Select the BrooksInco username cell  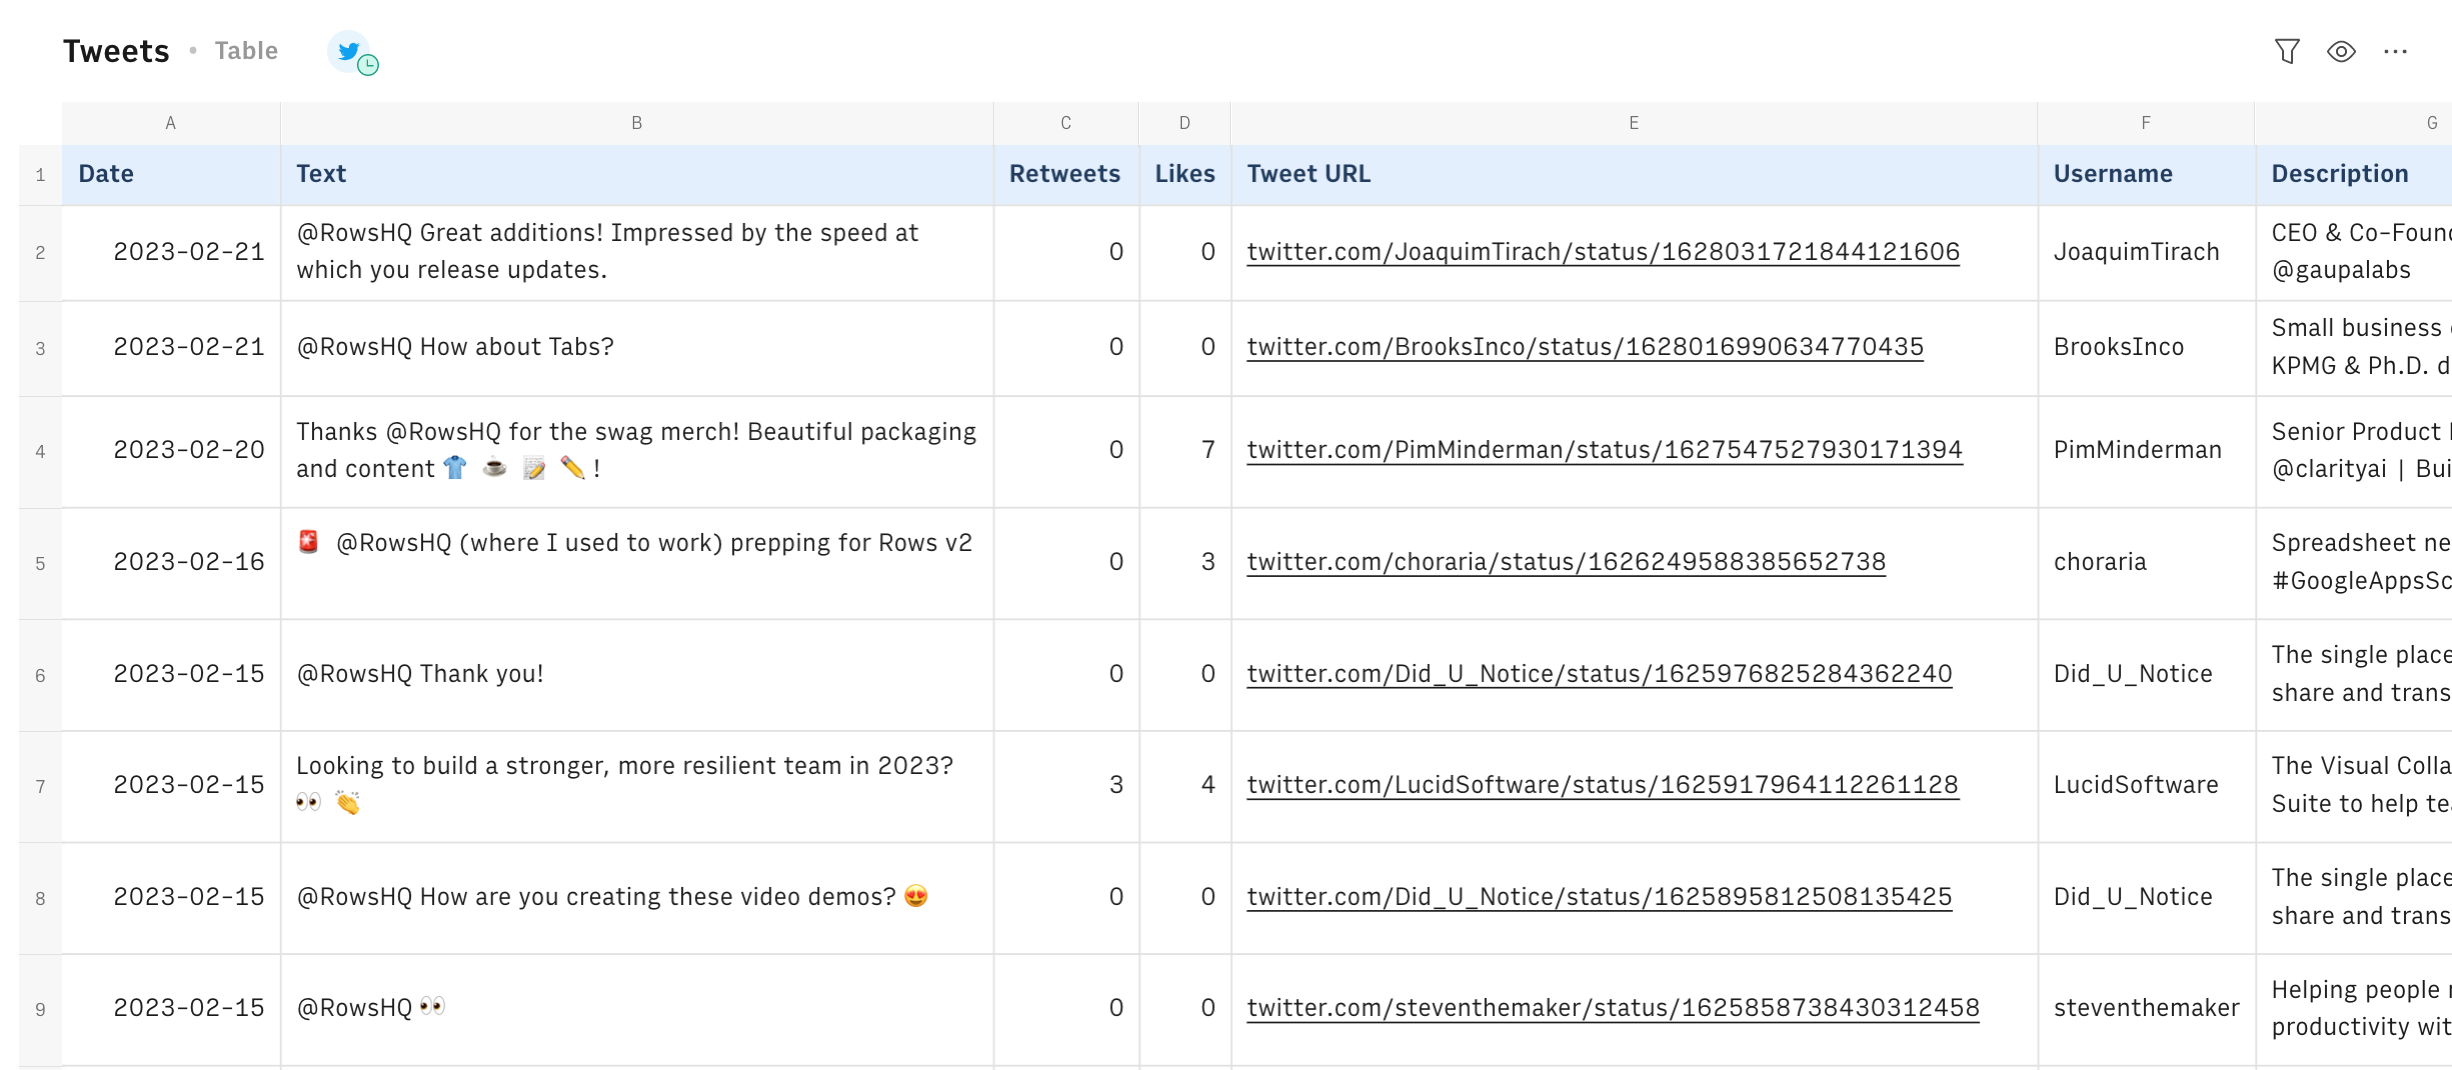tap(2146, 348)
